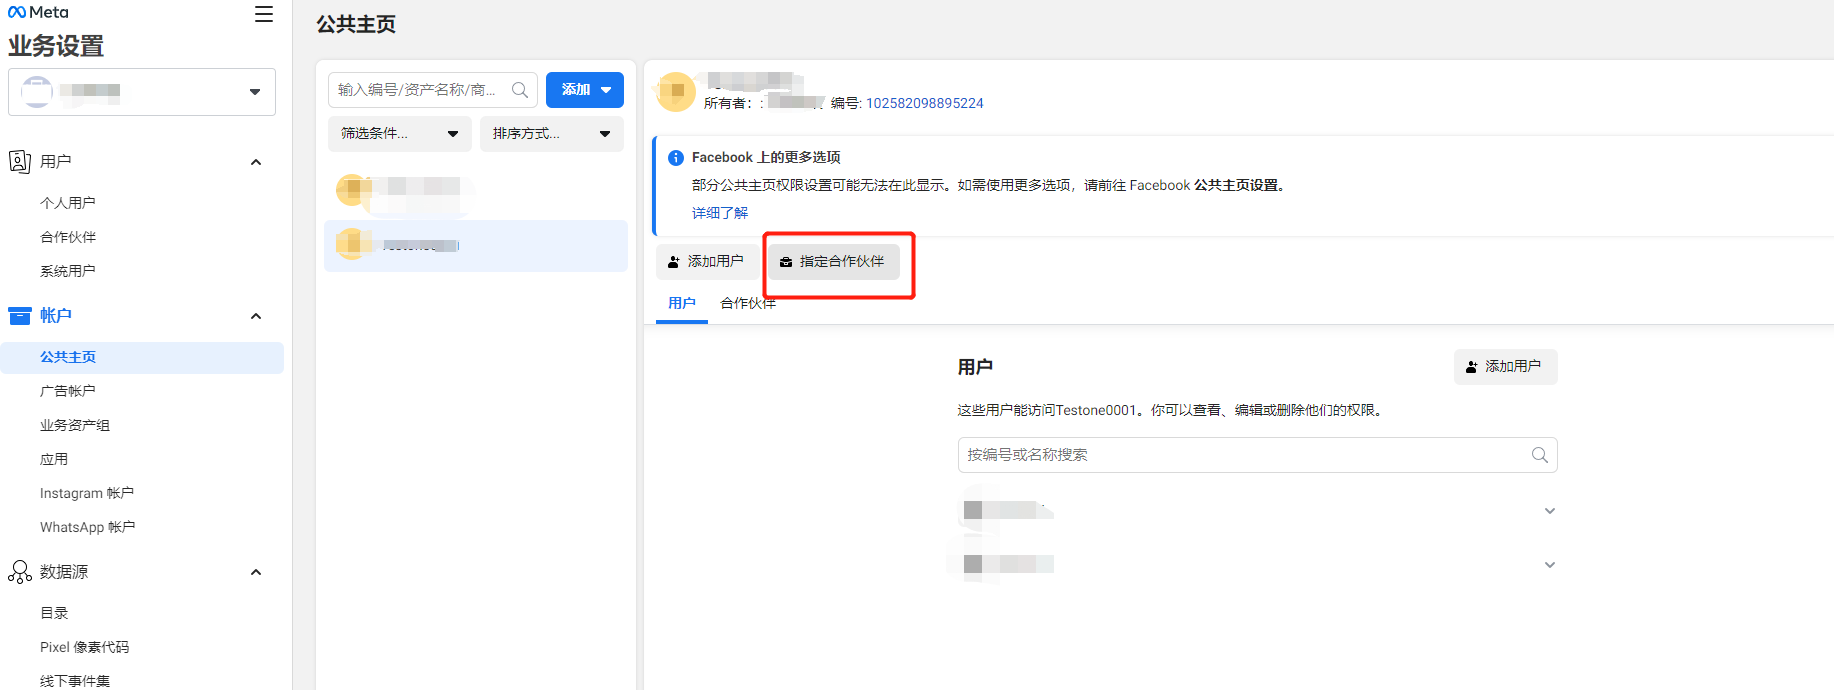Open 线下事件集 in the sidebar

(75, 681)
